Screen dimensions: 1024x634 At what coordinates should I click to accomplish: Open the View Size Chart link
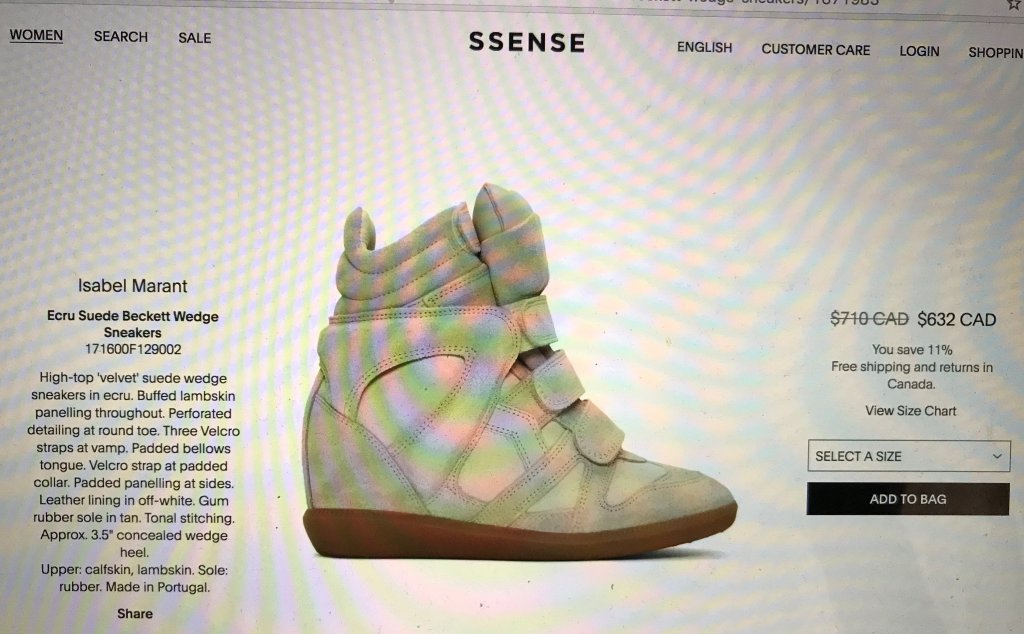click(x=910, y=411)
